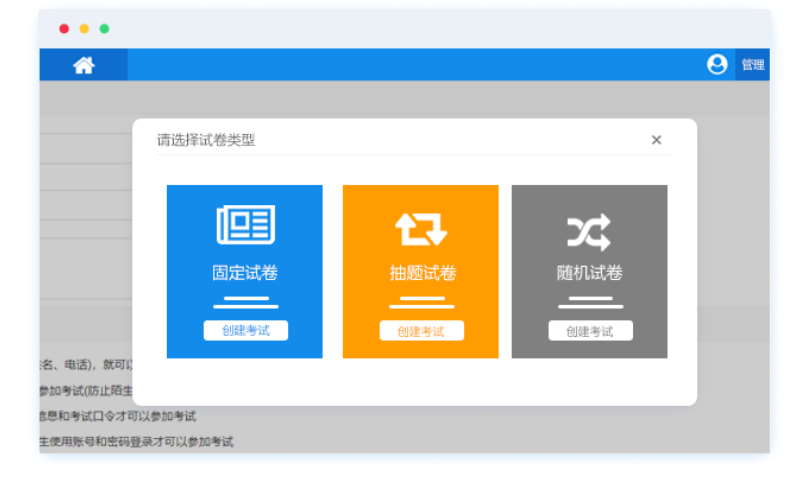Select the 抽题试卷 title text
The image size is (806, 480).
point(421,273)
